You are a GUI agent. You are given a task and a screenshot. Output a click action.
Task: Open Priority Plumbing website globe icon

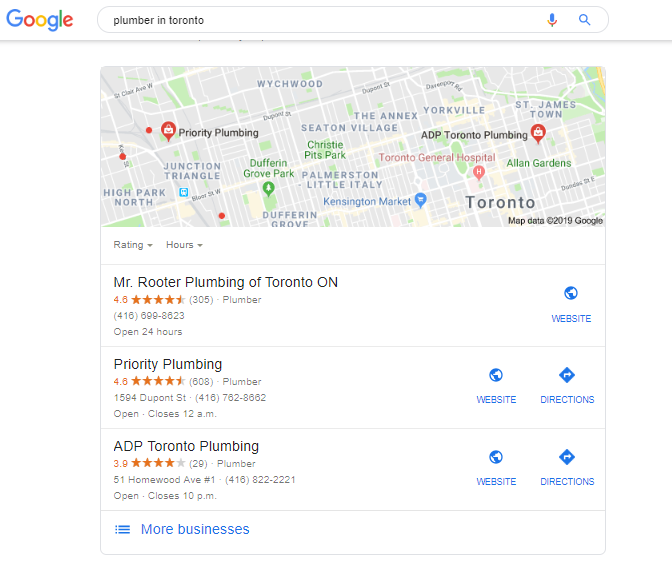point(496,375)
